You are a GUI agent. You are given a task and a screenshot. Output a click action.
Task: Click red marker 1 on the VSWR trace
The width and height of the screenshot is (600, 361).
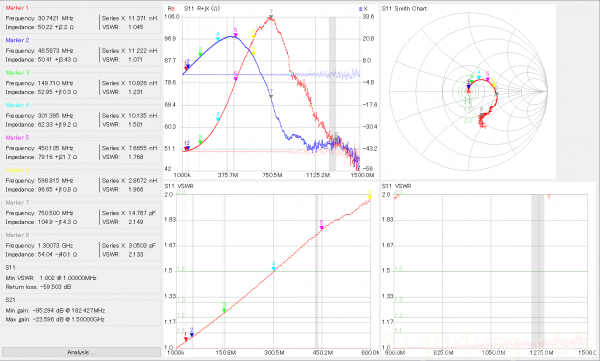point(186,339)
